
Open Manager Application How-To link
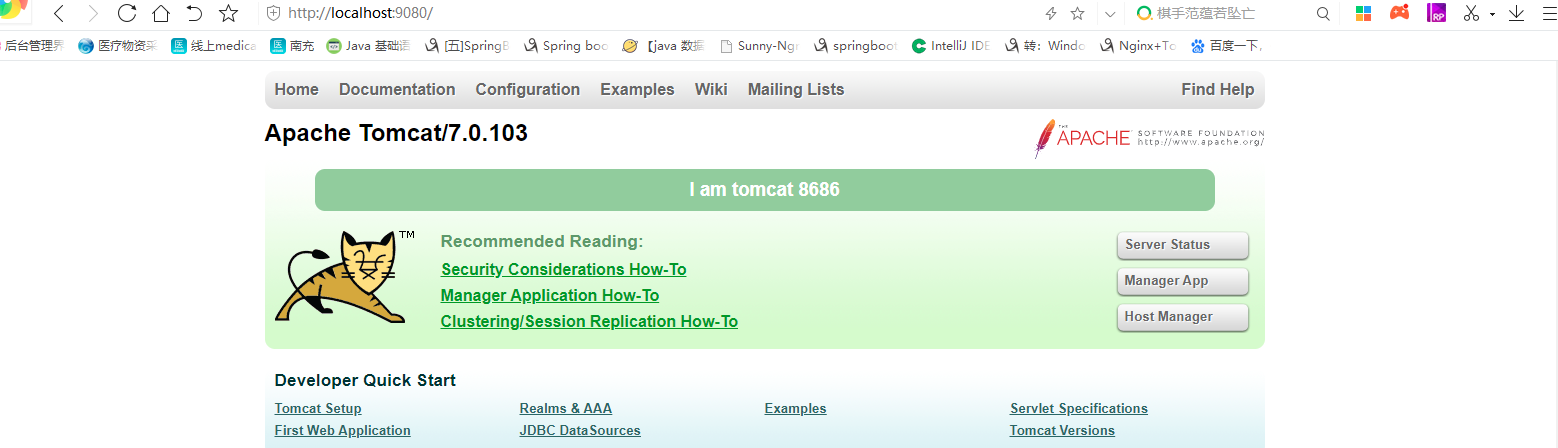(550, 295)
